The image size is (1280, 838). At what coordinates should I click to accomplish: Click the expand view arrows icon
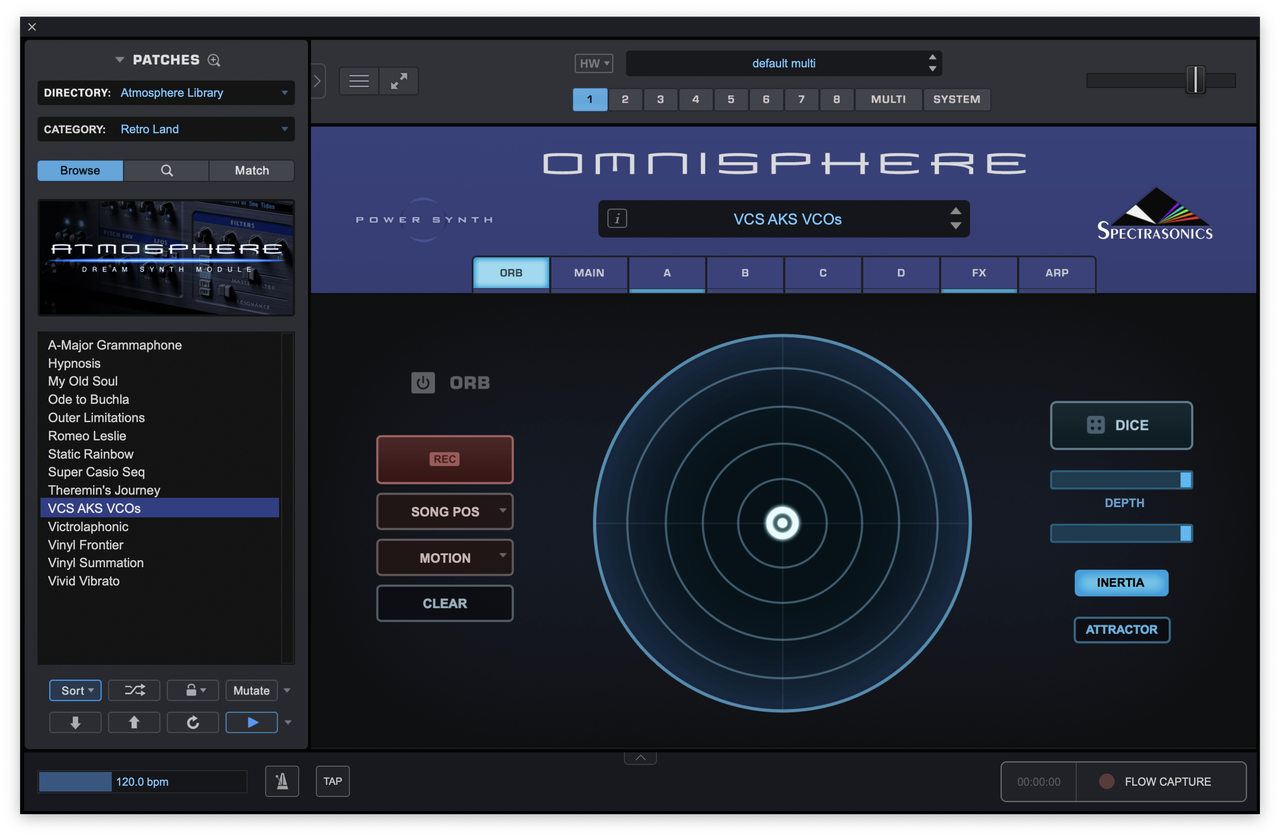click(x=398, y=81)
